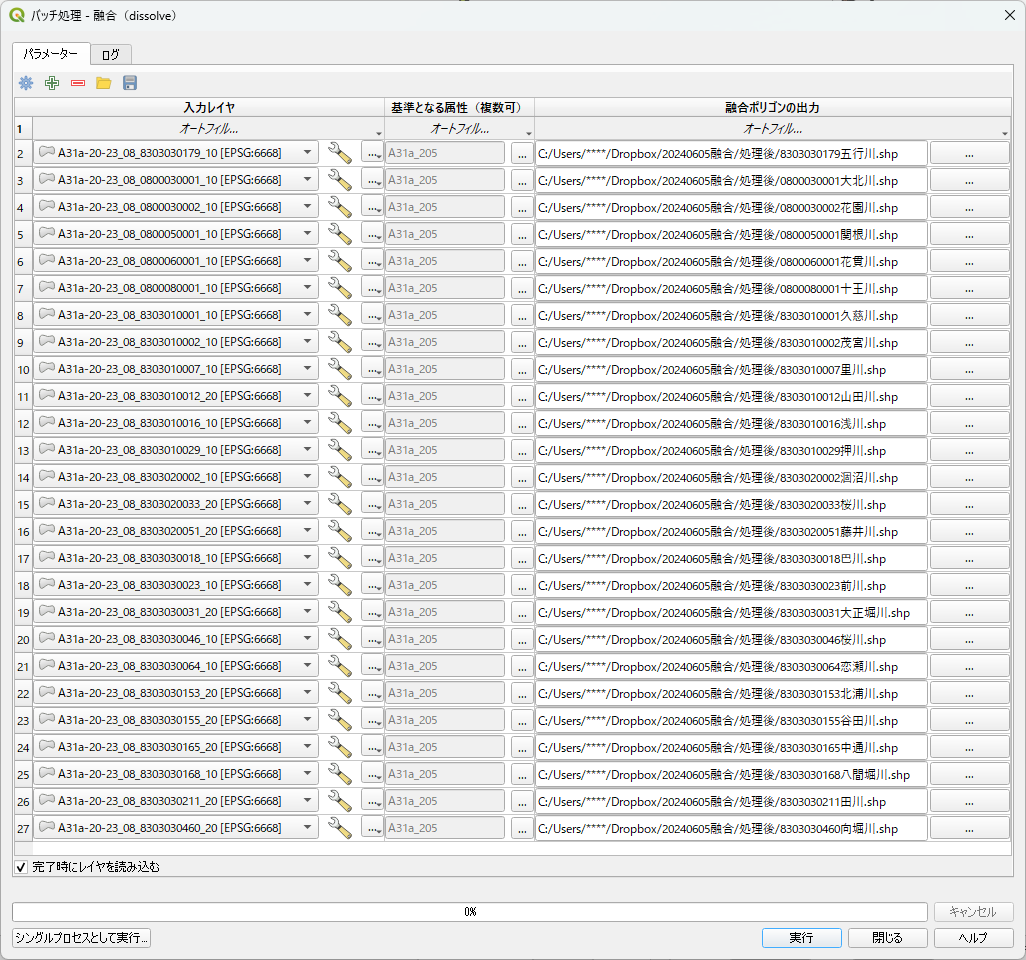Click the output path field for 五行川.shp
This screenshot has height=960, width=1026.
point(731,153)
